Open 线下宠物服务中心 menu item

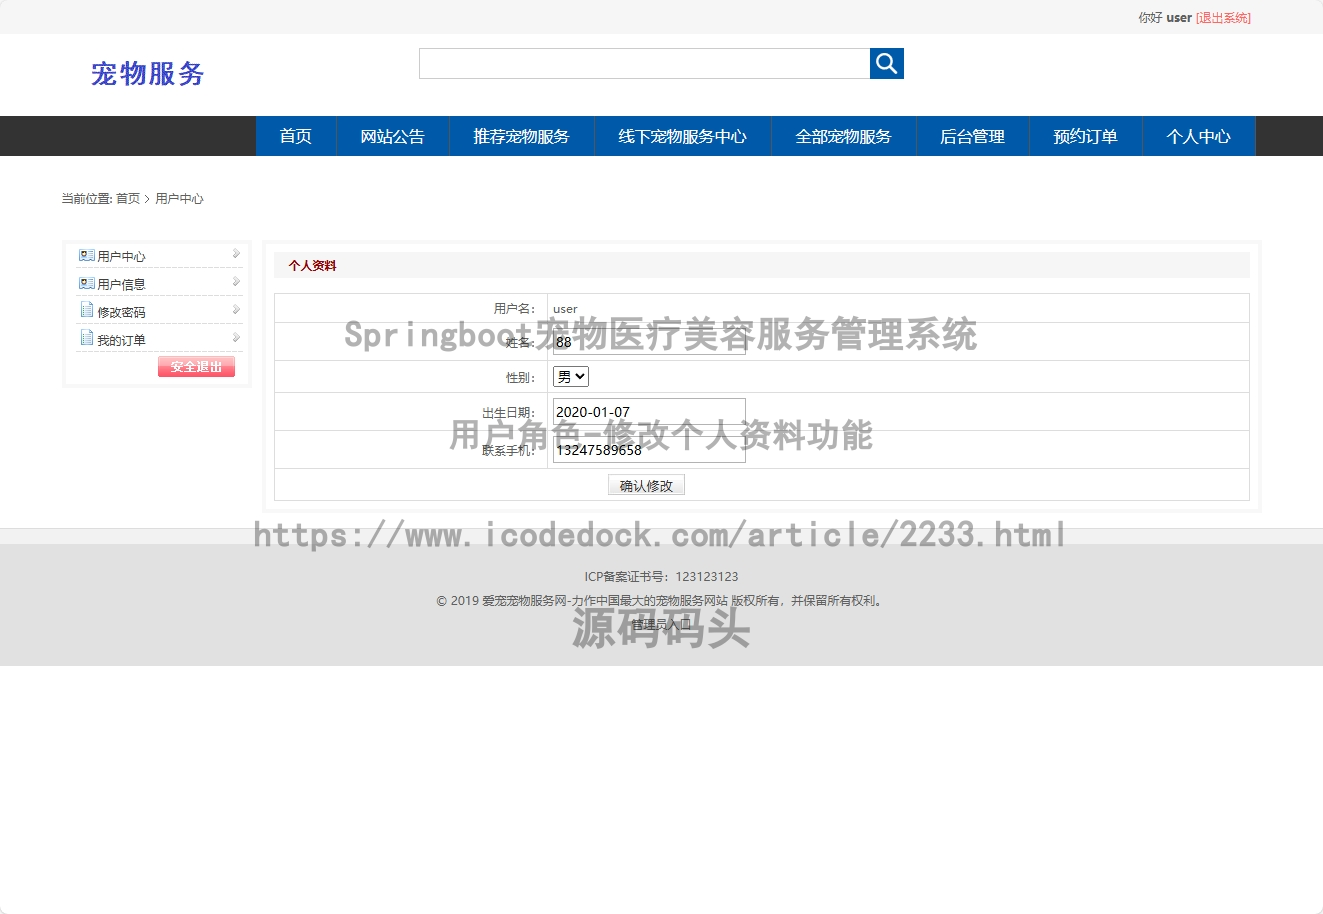click(683, 136)
